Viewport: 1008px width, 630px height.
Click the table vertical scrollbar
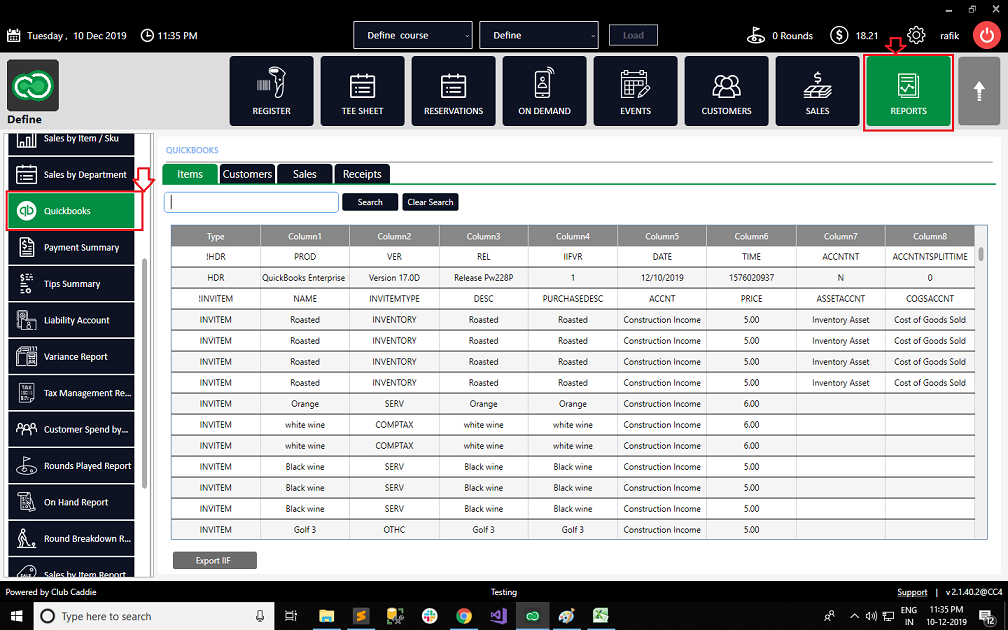tap(981, 382)
